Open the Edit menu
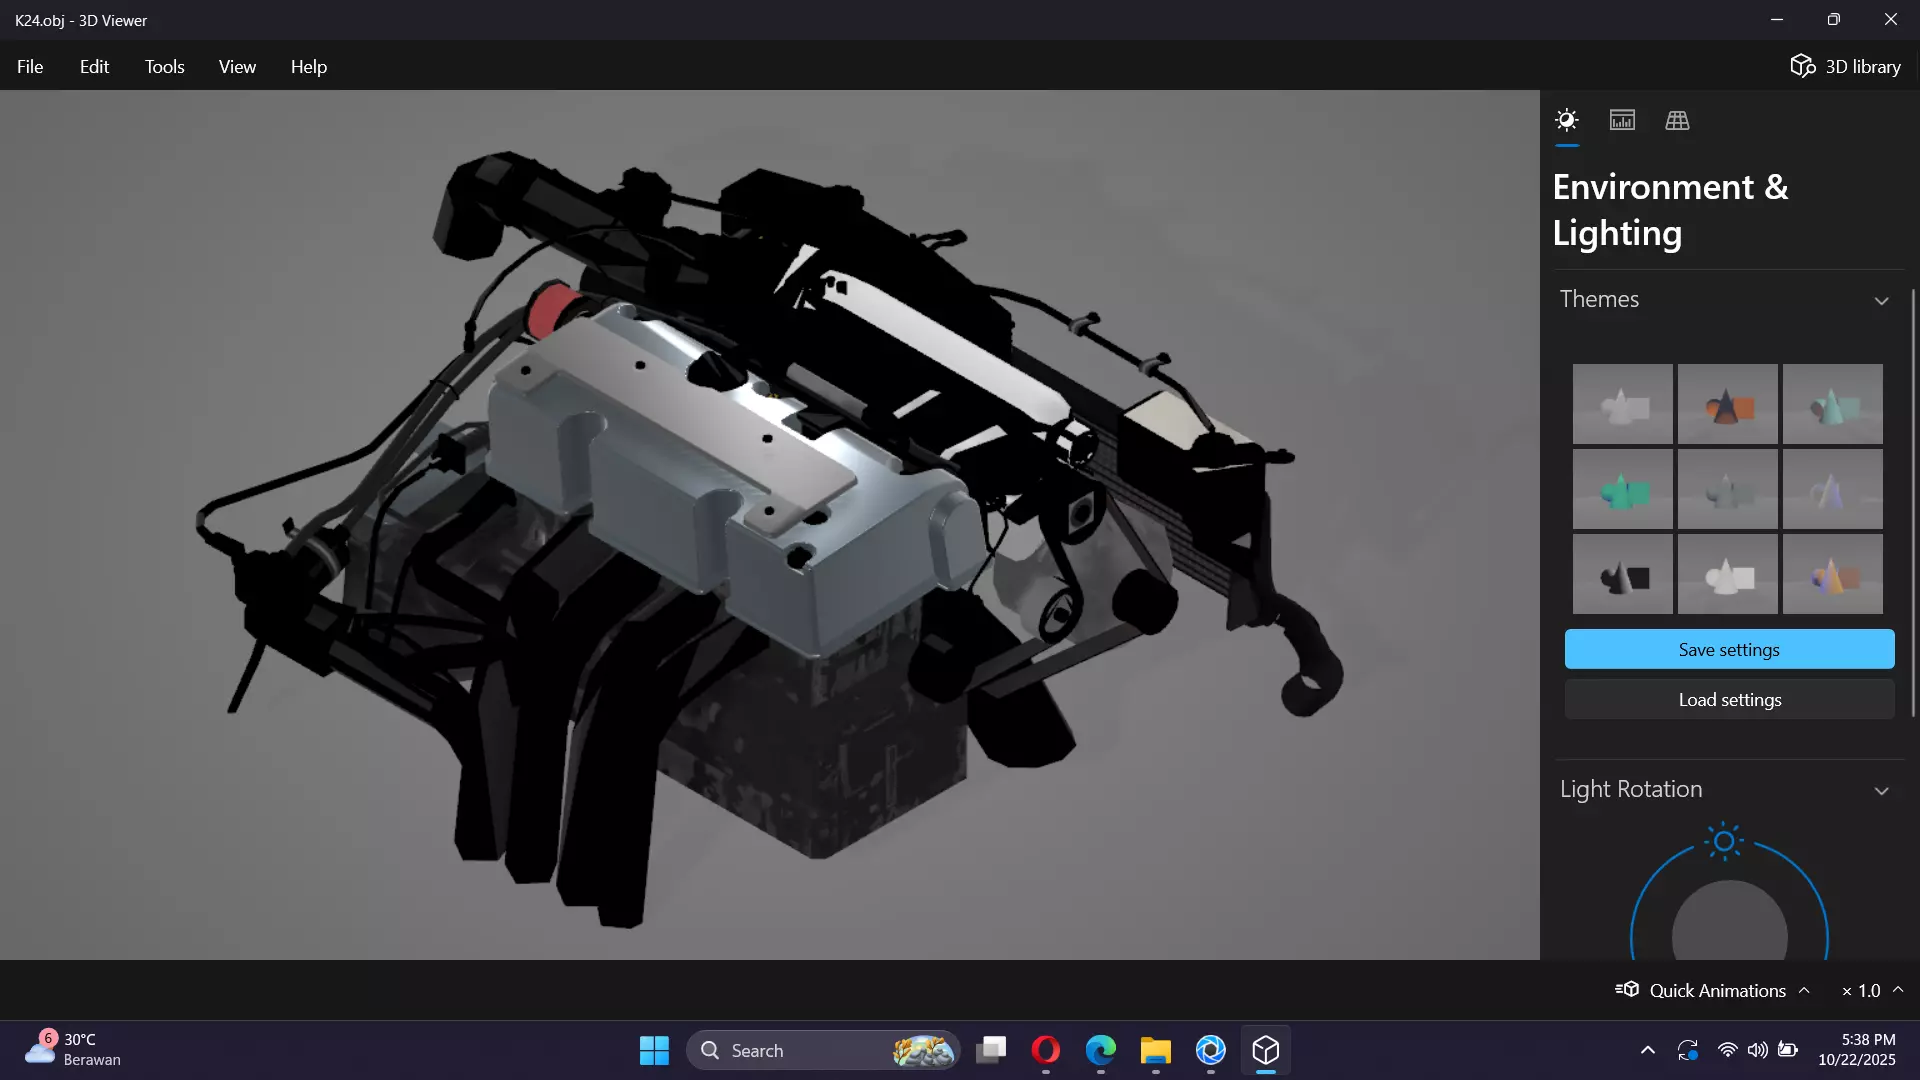 coord(94,66)
